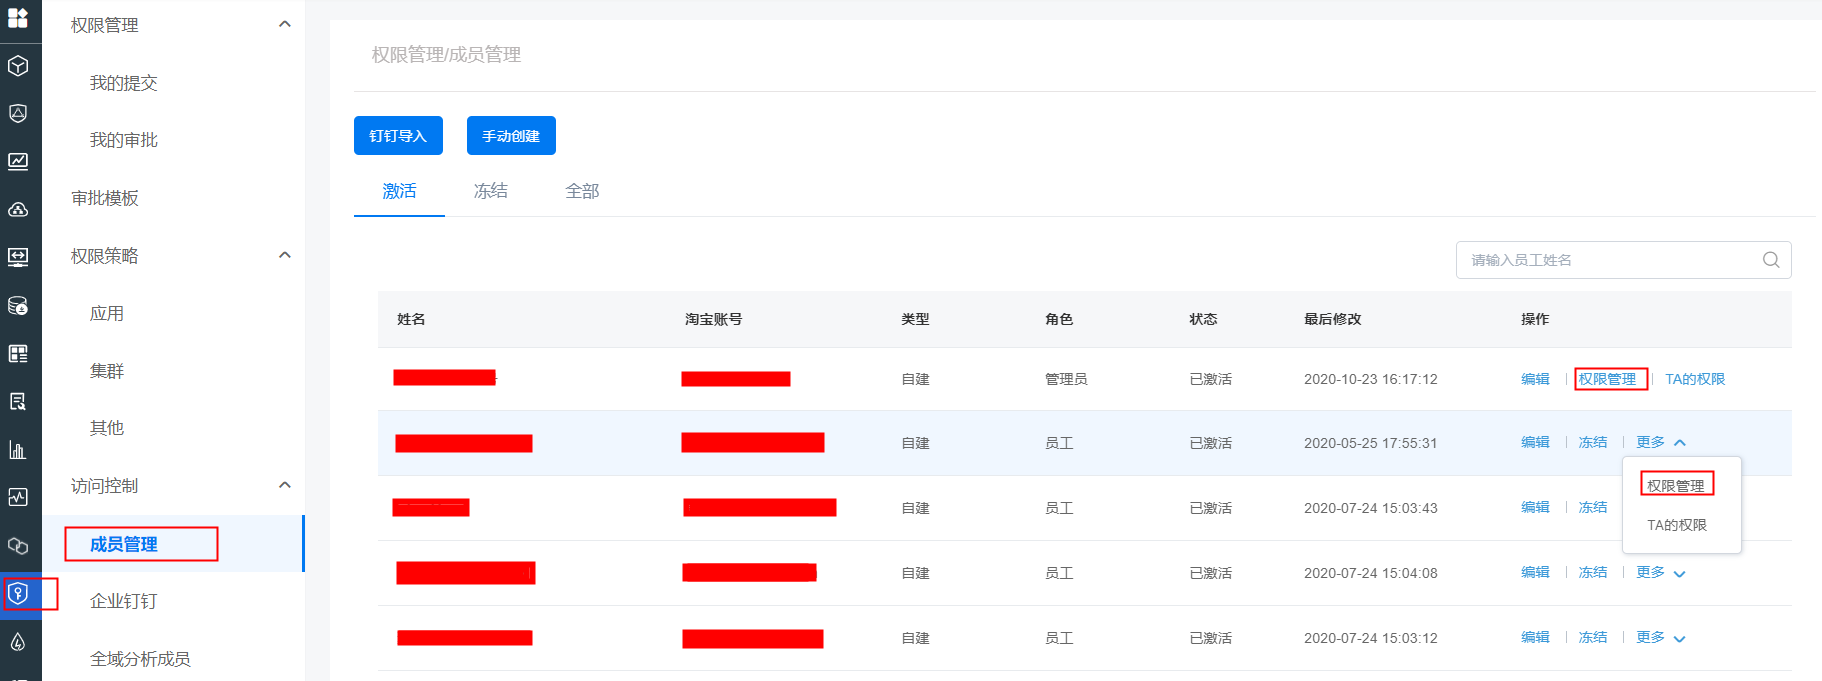Expand 更多 dropdown for 15:04:08 row
The width and height of the screenshot is (1822, 681).
tap(1660, 573)
